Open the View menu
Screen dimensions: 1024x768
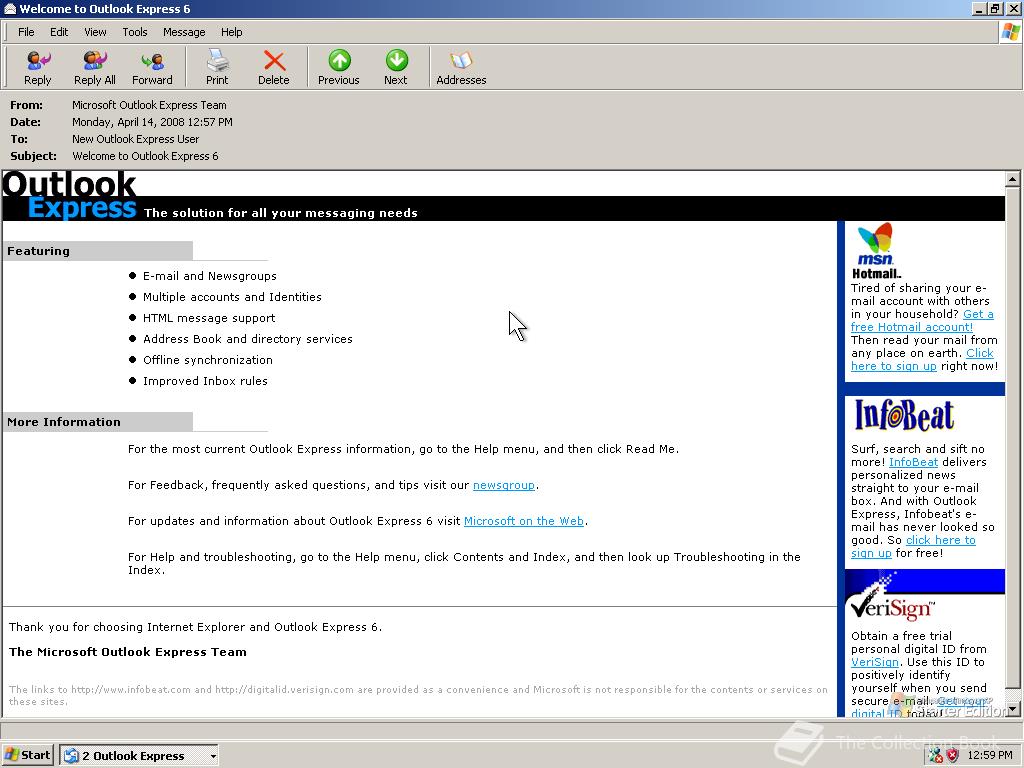(x=95, y=32)
